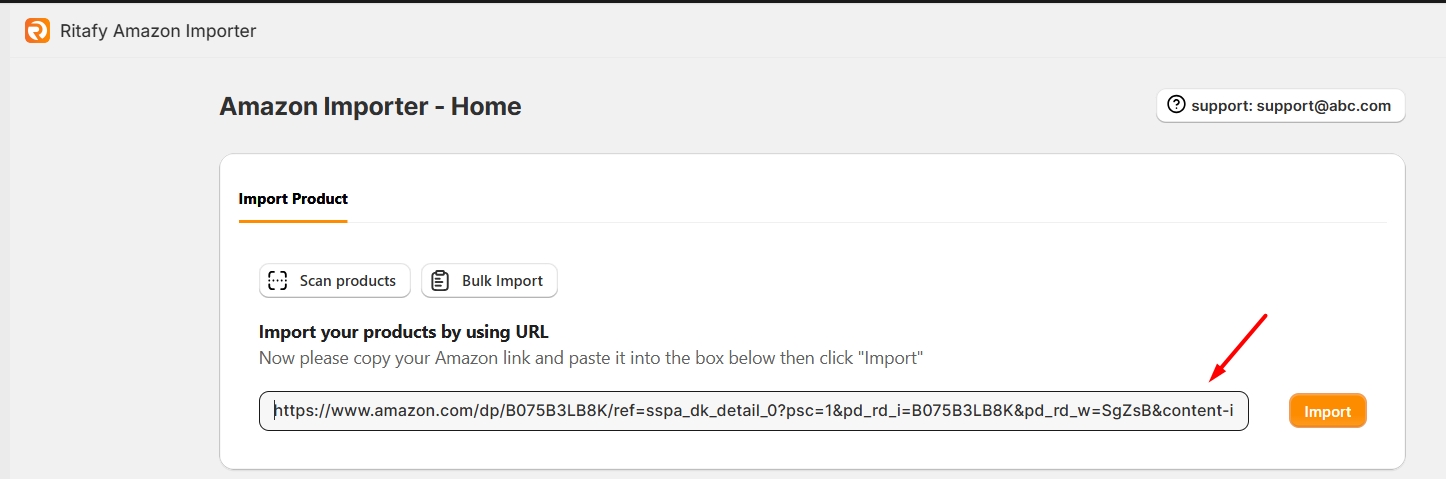The height and width of the screenshot is (479, 1446).
Task: Open the Import Product tab
Action: 293,199
